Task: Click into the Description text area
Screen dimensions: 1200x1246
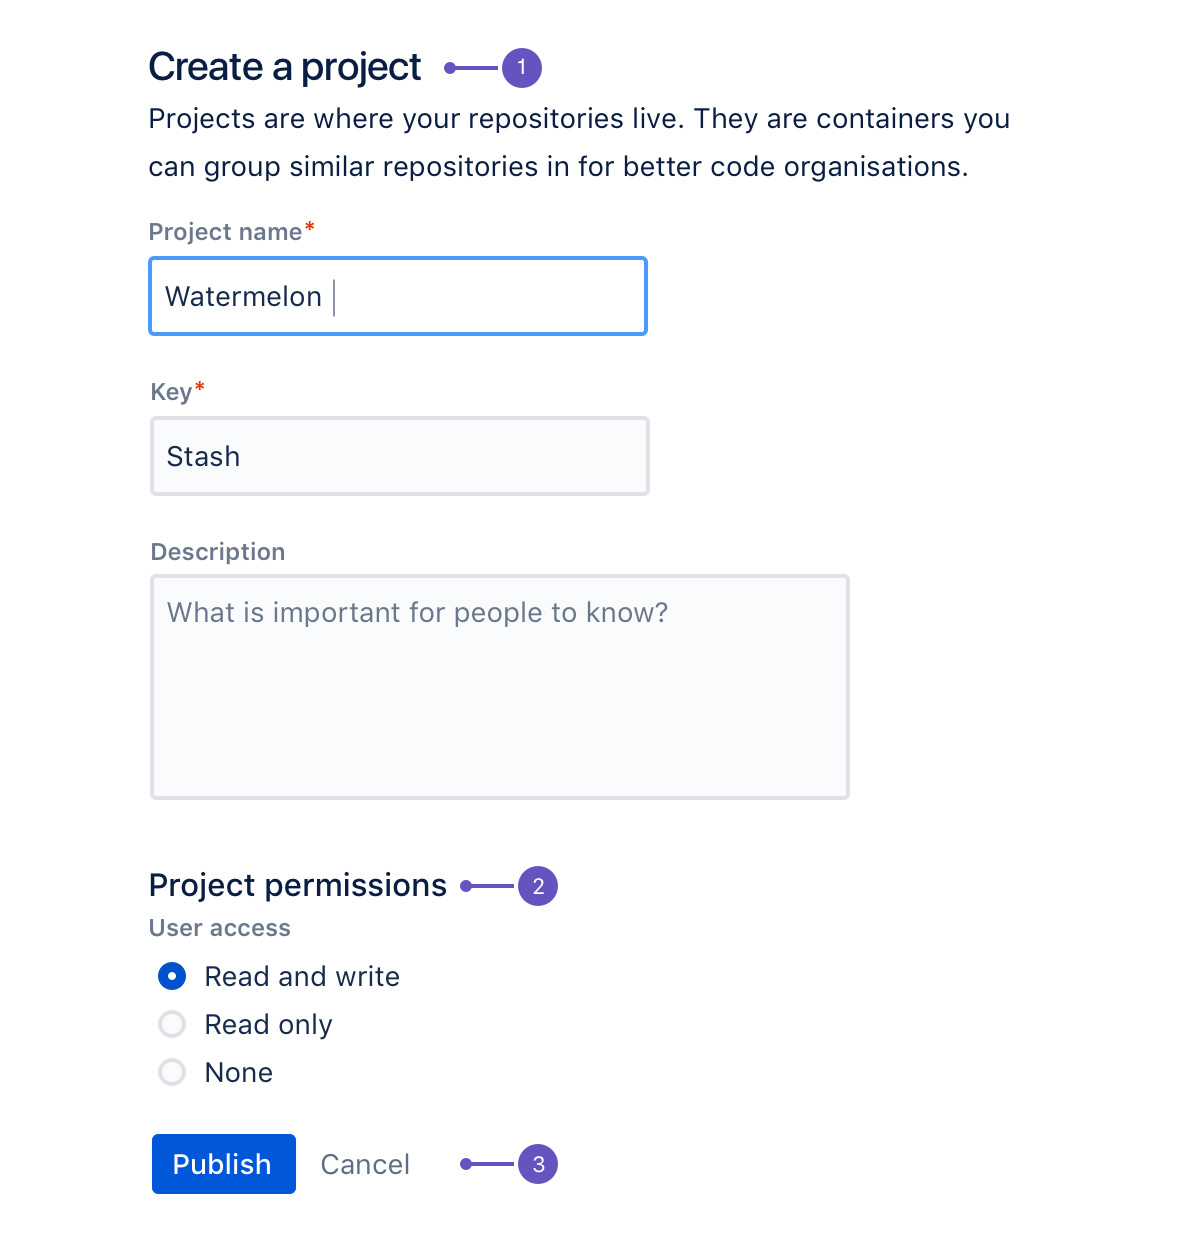Action: (x=500, y=687)
